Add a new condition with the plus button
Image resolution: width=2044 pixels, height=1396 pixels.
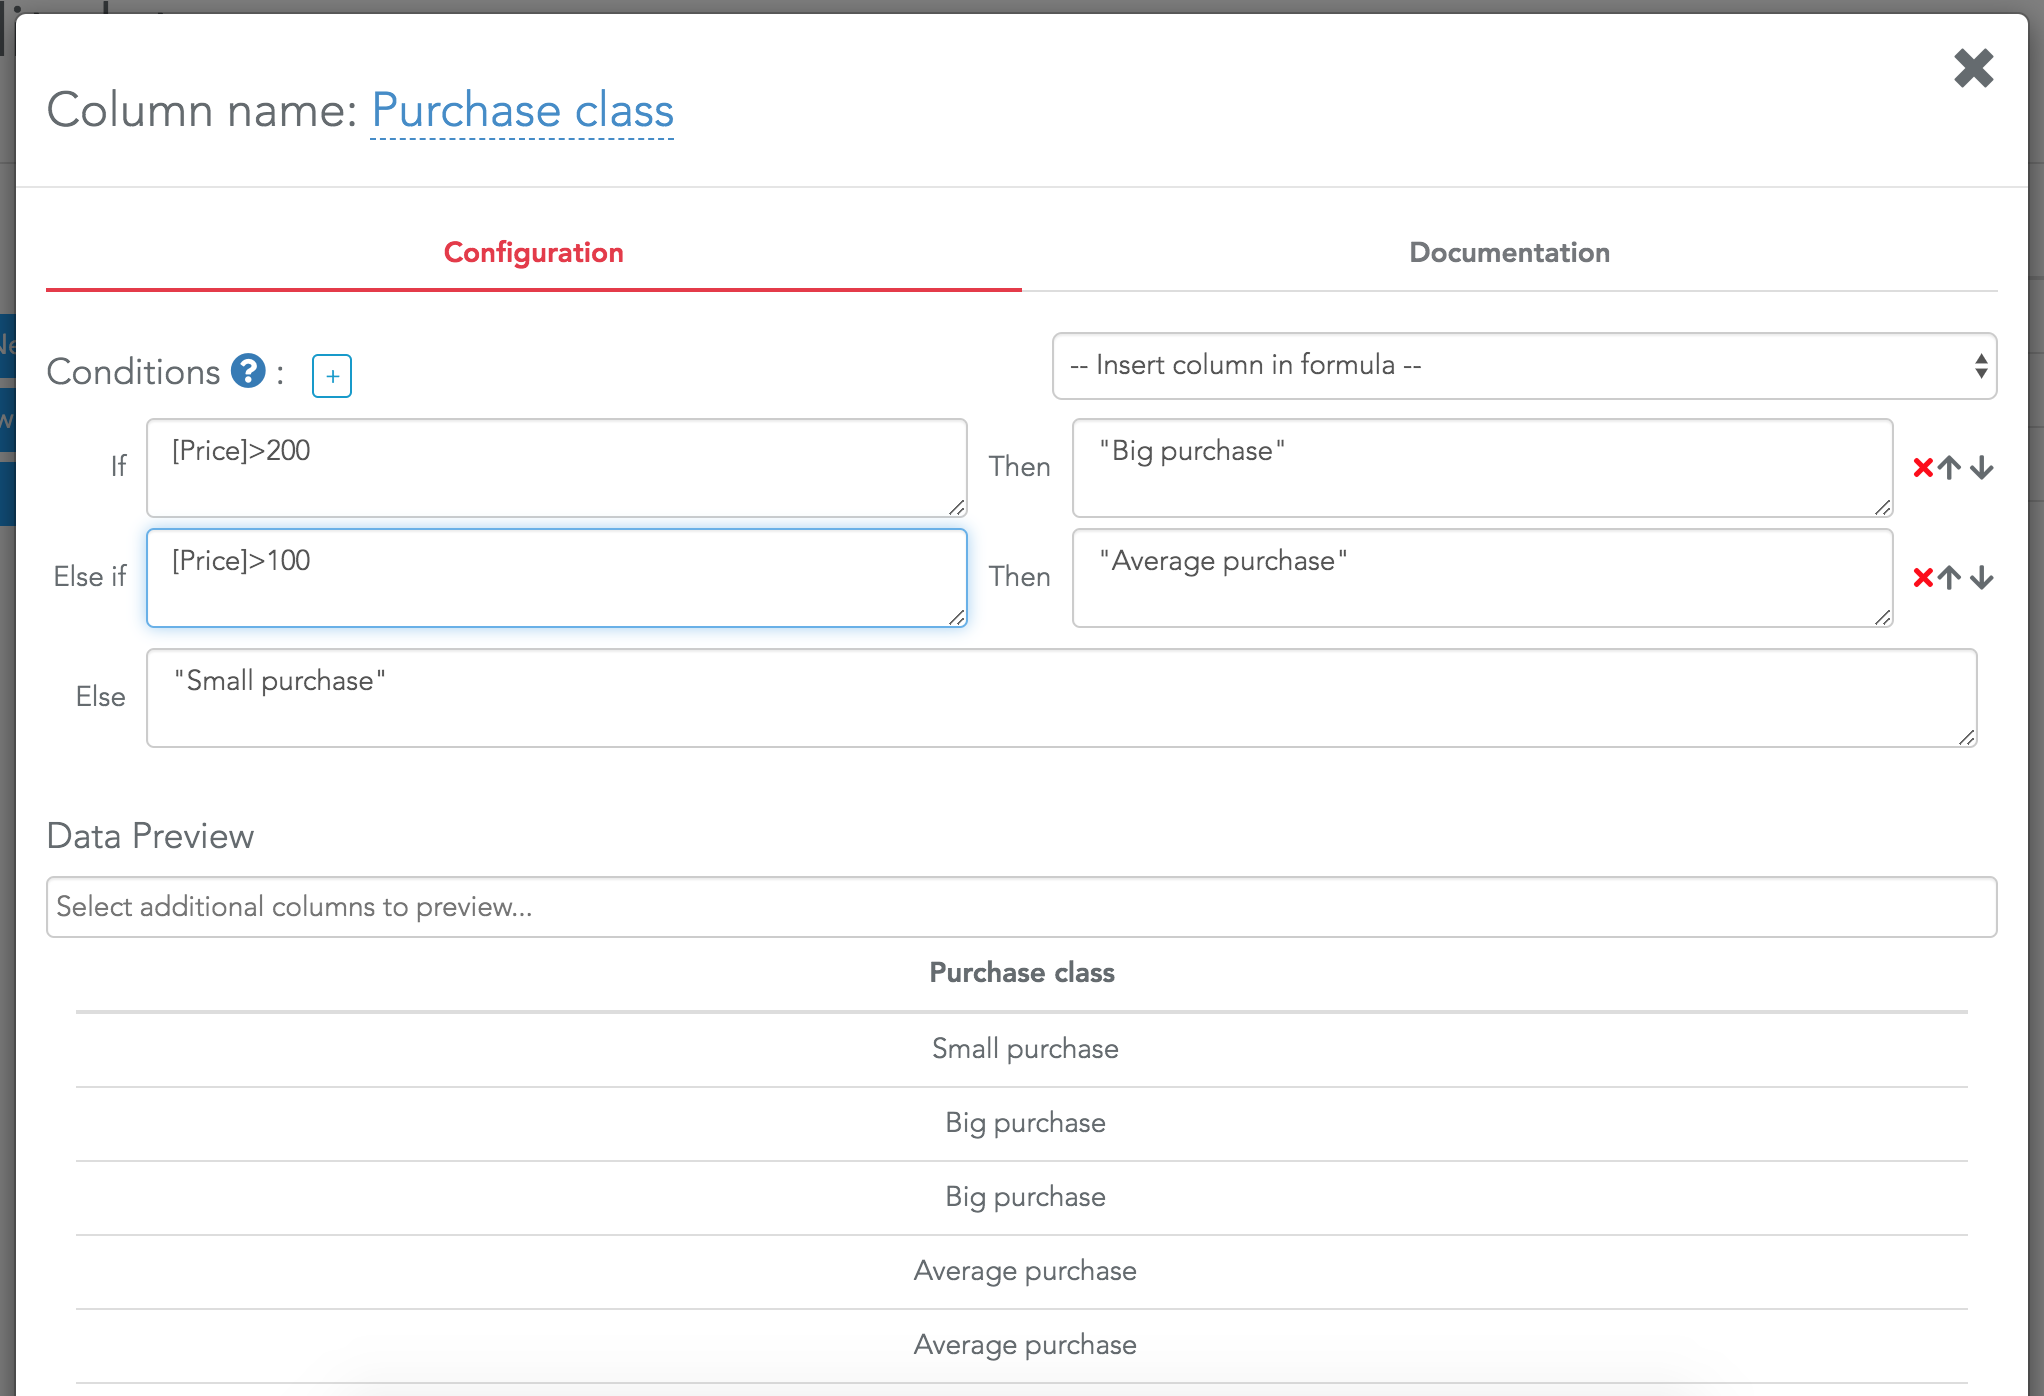[332, 376]
